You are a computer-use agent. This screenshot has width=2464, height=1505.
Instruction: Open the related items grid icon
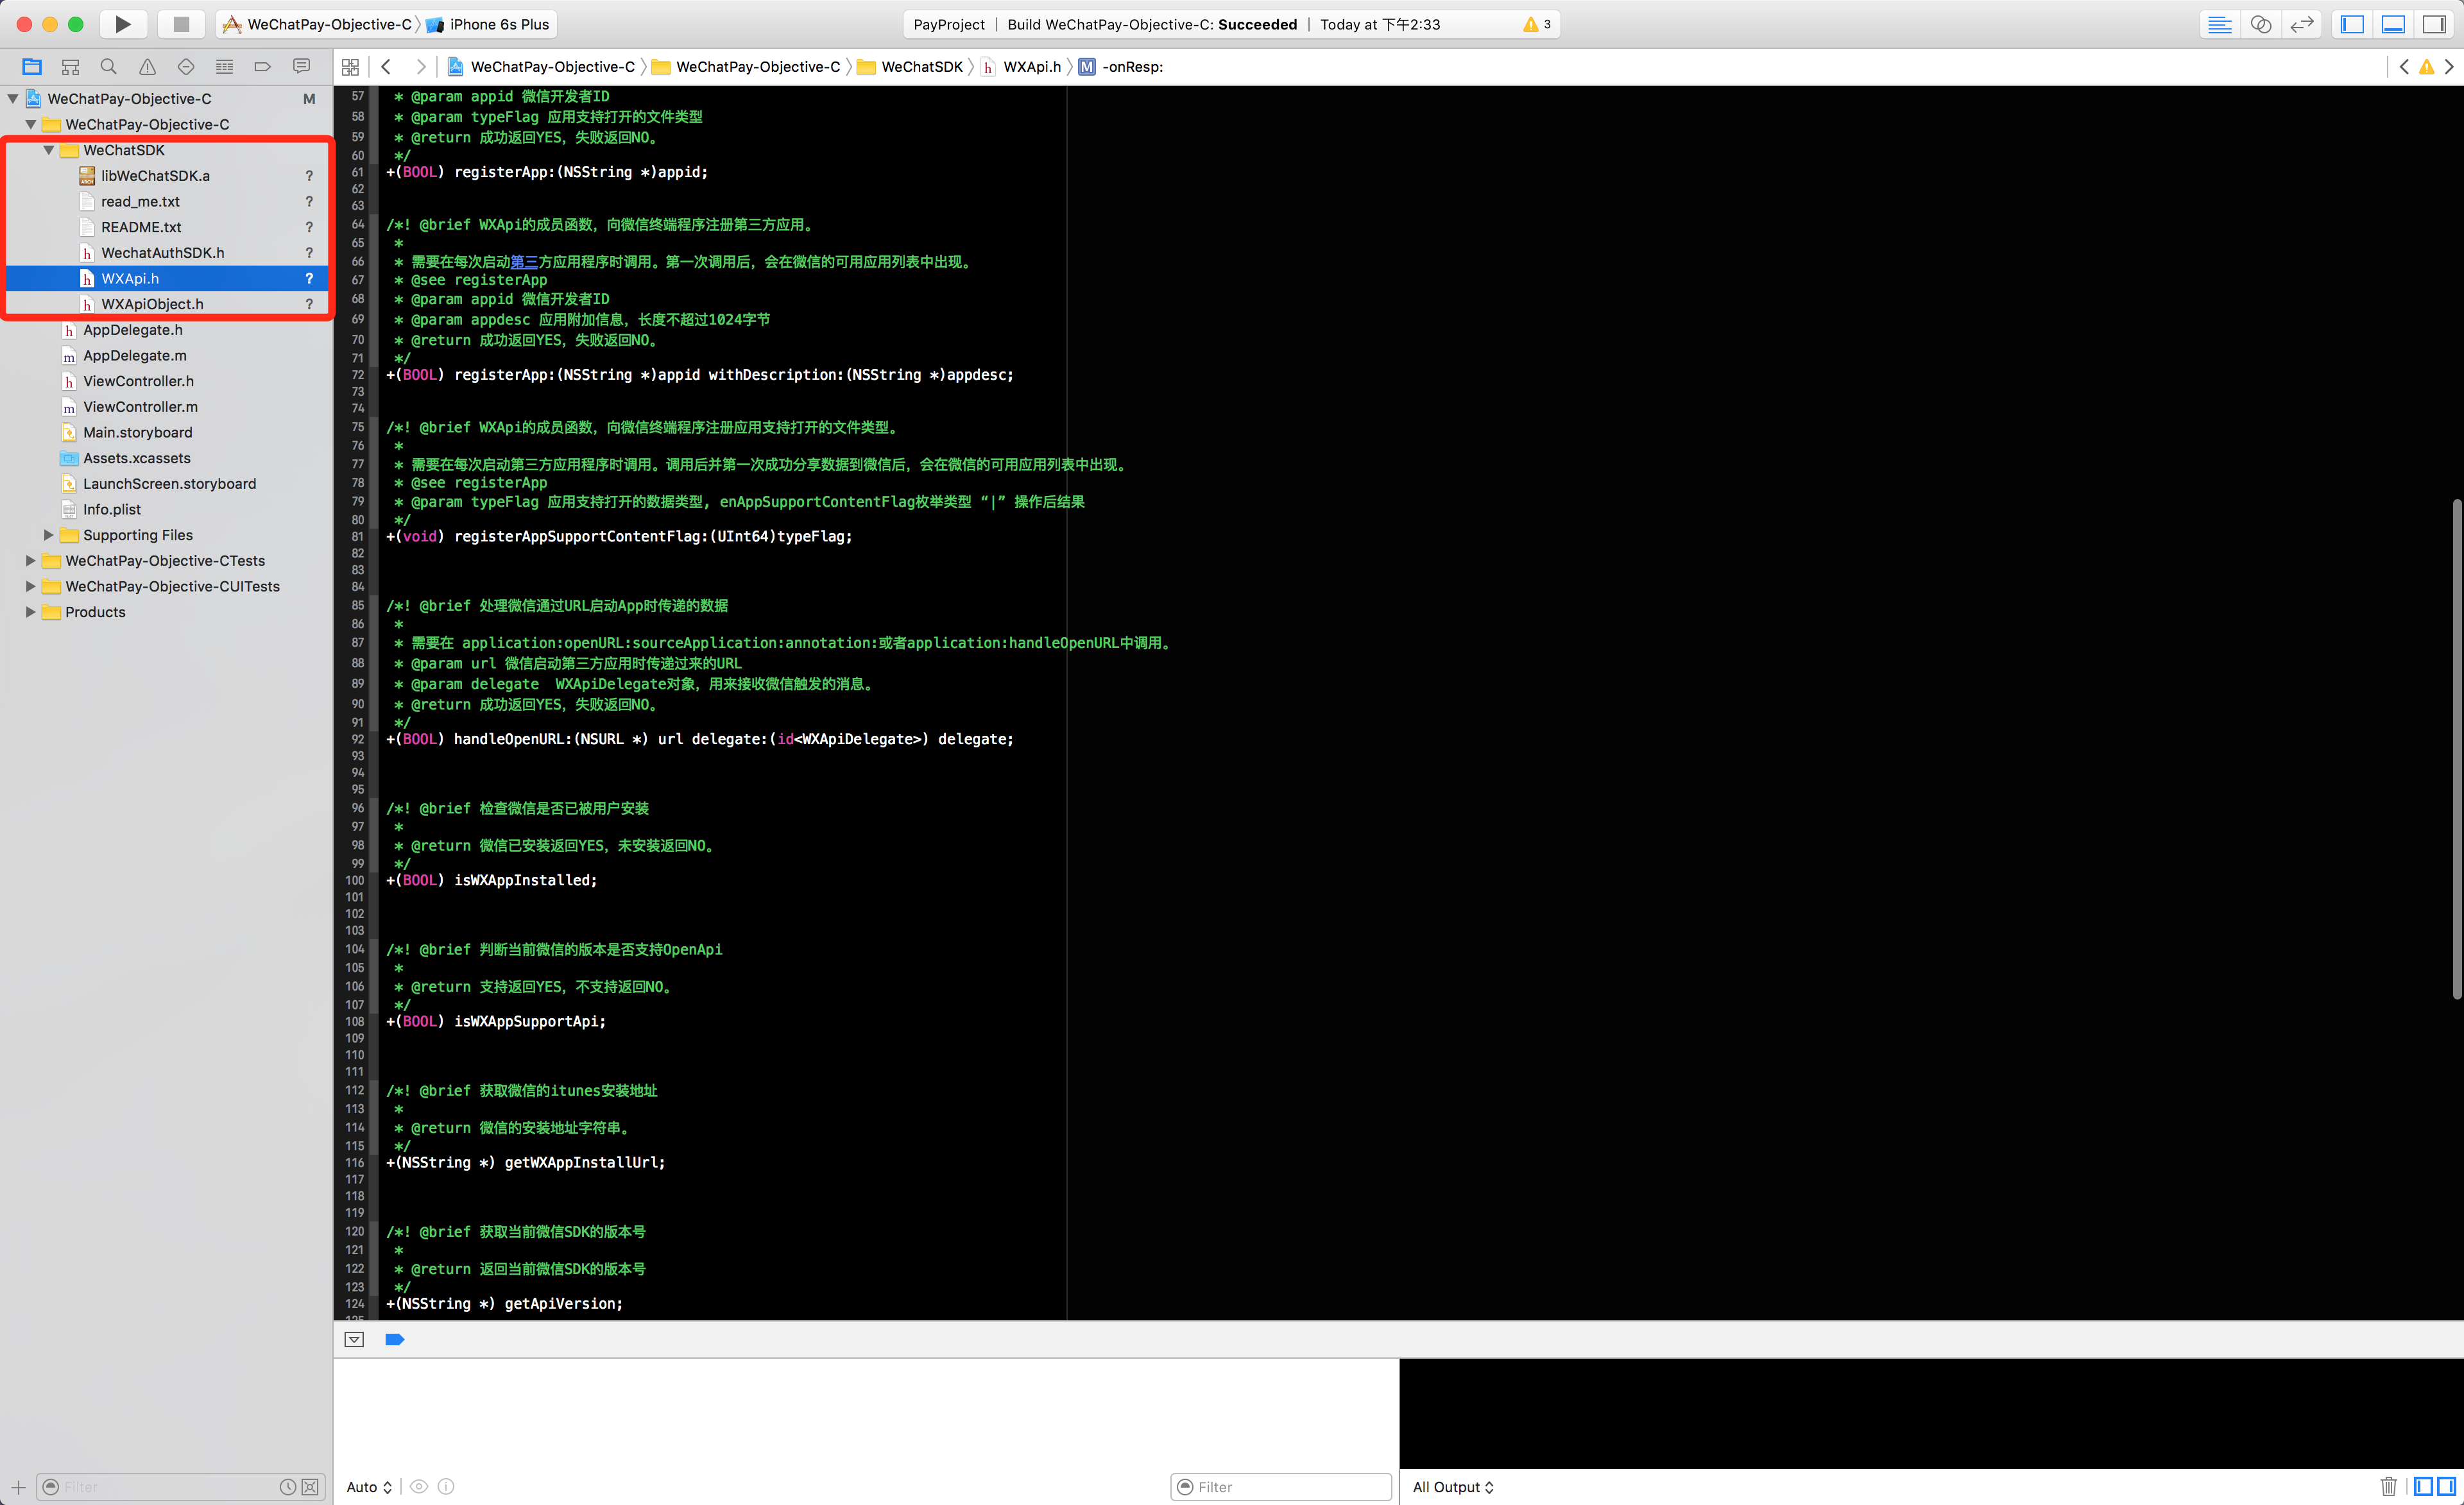(350, 67)
